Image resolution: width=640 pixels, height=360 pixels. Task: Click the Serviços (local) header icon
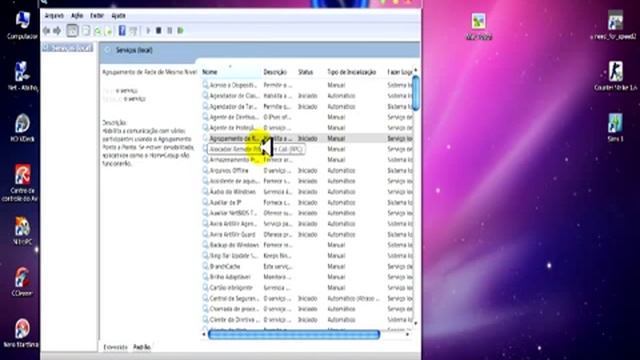pos(108,50)
